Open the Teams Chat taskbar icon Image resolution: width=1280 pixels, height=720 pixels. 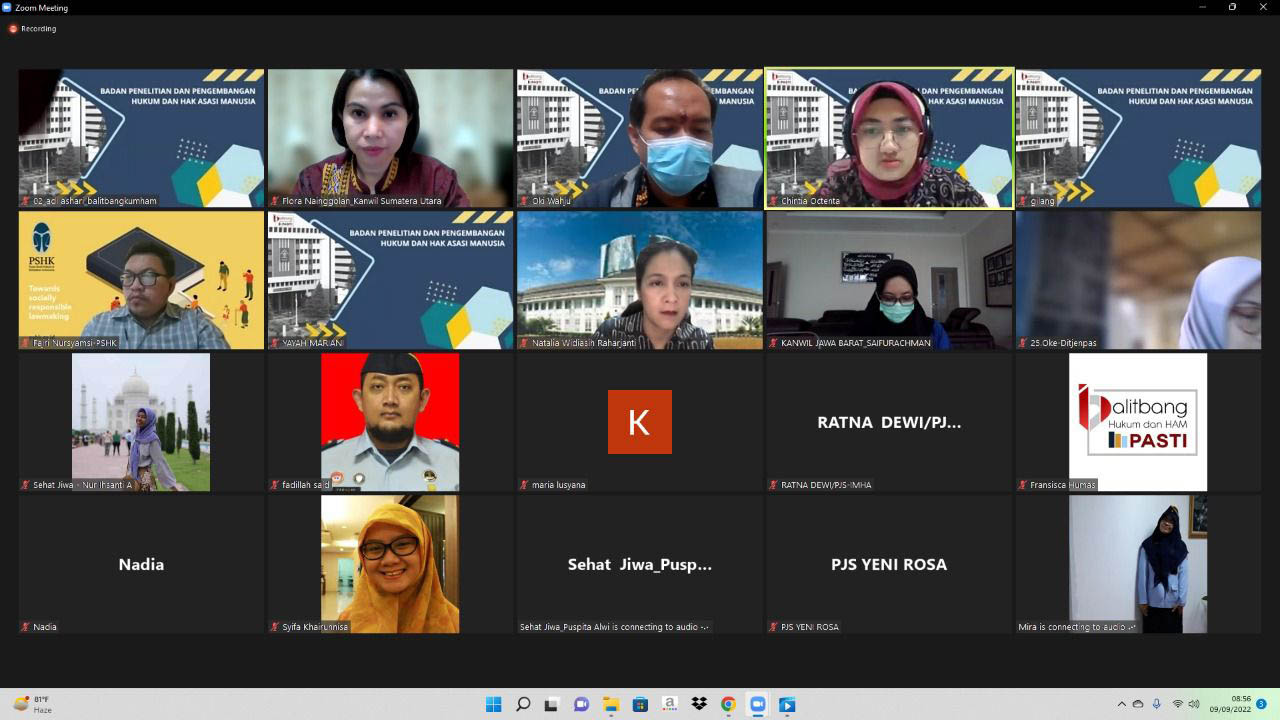click(x=581, y=704)
